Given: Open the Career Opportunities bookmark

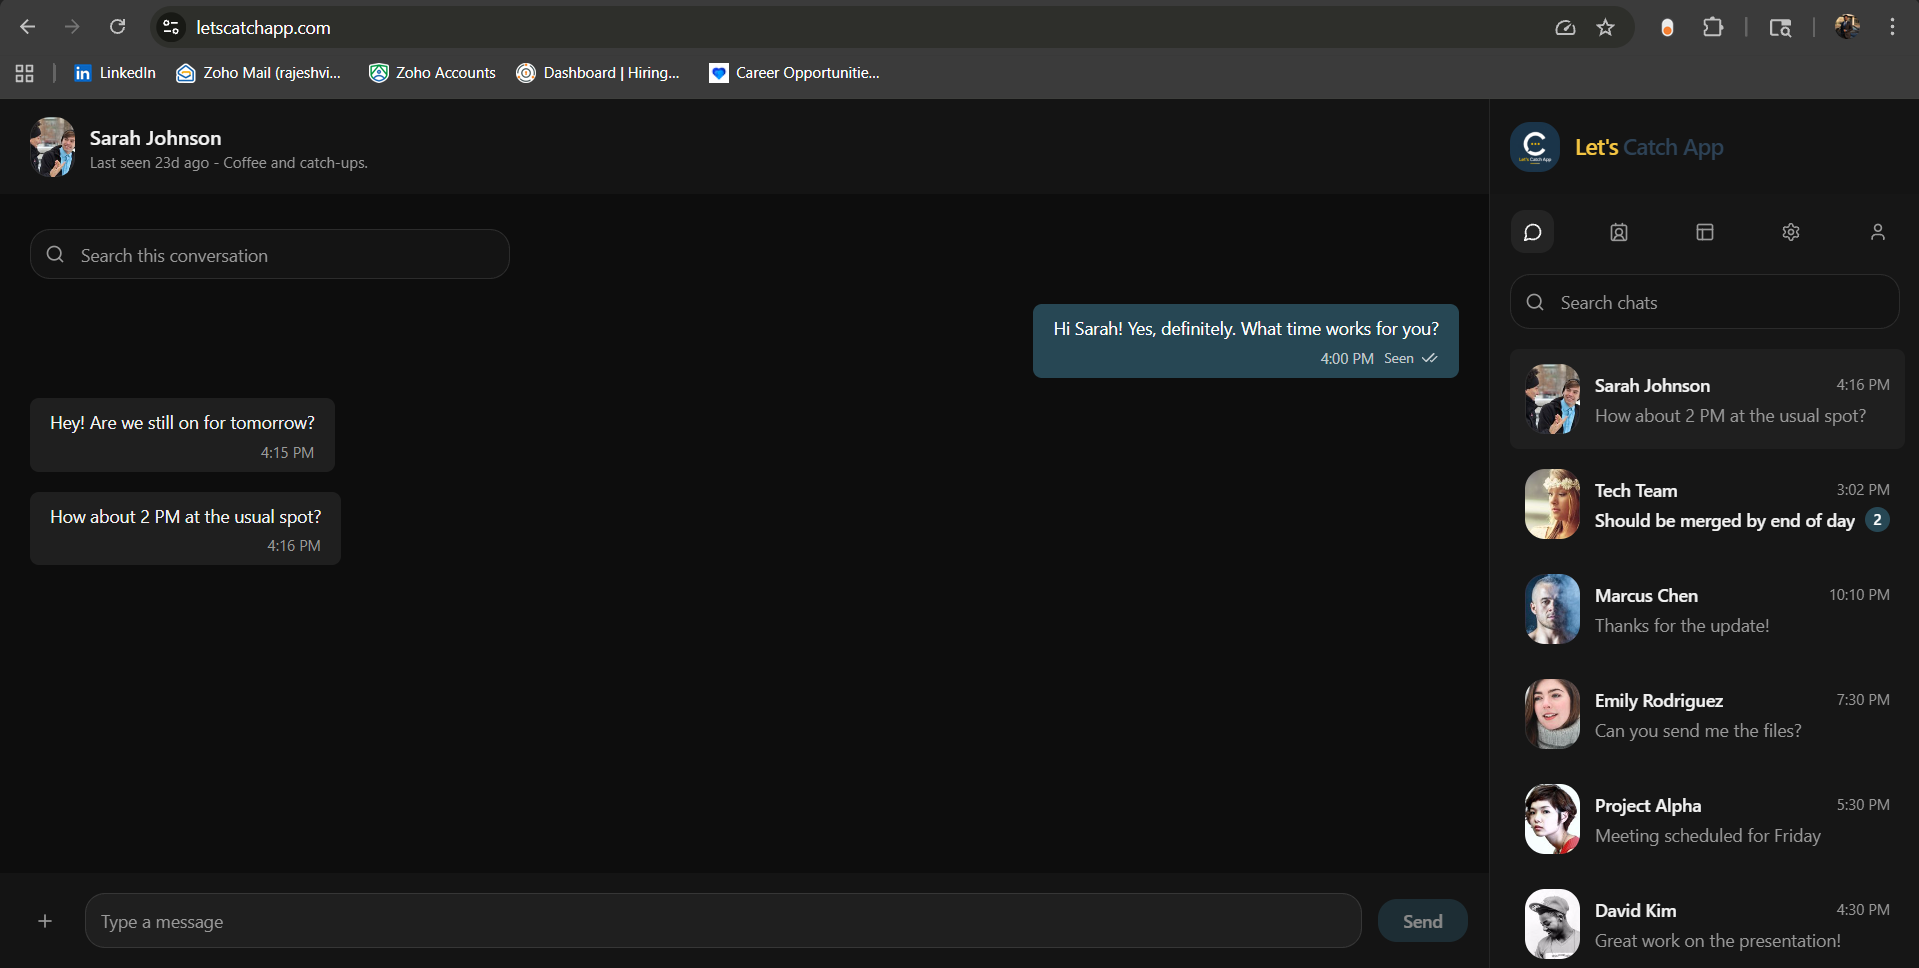Looking at the screenshot, I should click(x=794, y=73).
